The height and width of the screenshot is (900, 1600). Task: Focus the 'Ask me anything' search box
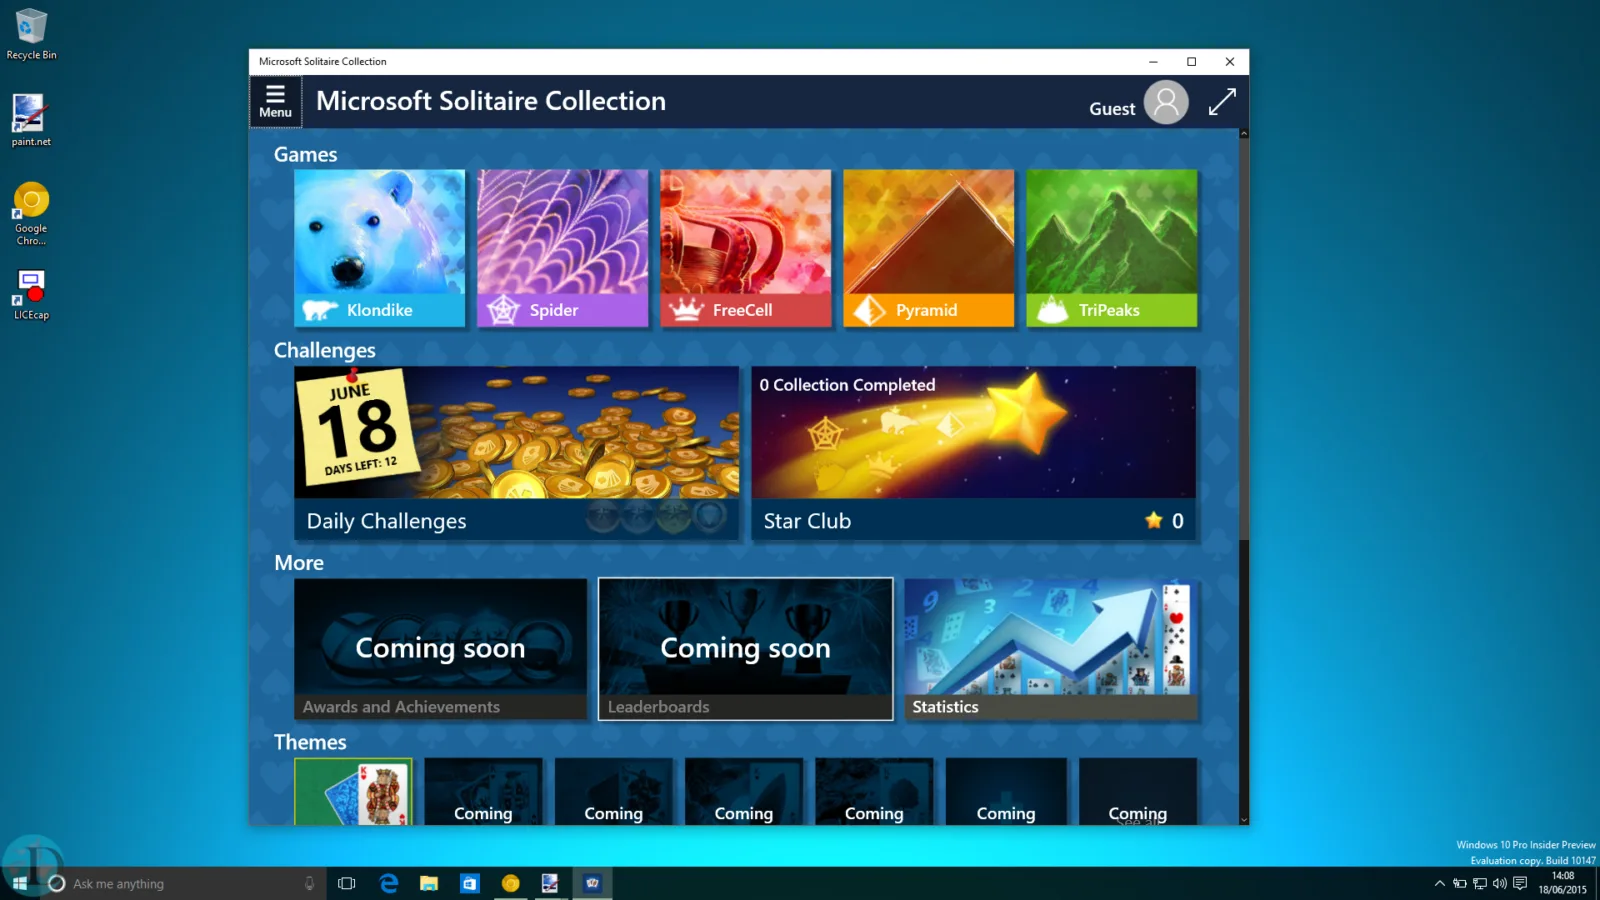pyautogui.click(x=184, y=883)
